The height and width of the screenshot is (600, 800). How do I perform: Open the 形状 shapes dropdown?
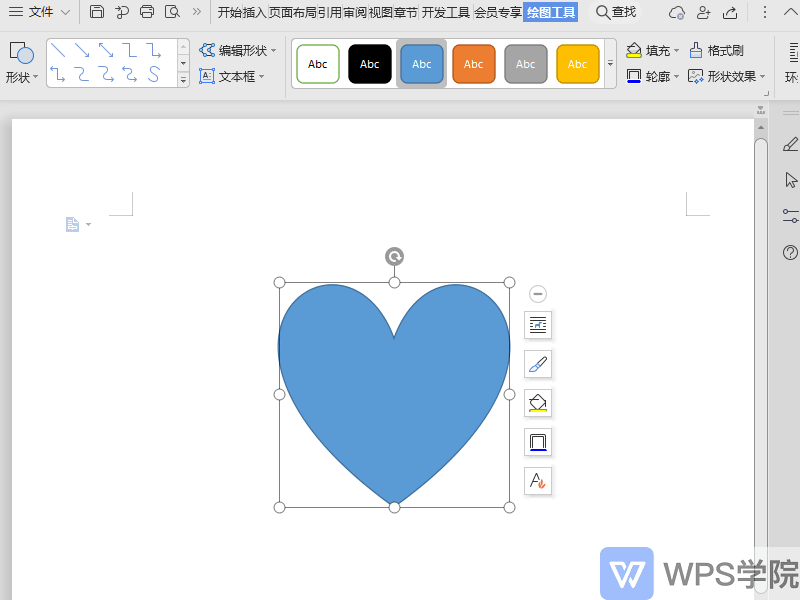(22, 63)
